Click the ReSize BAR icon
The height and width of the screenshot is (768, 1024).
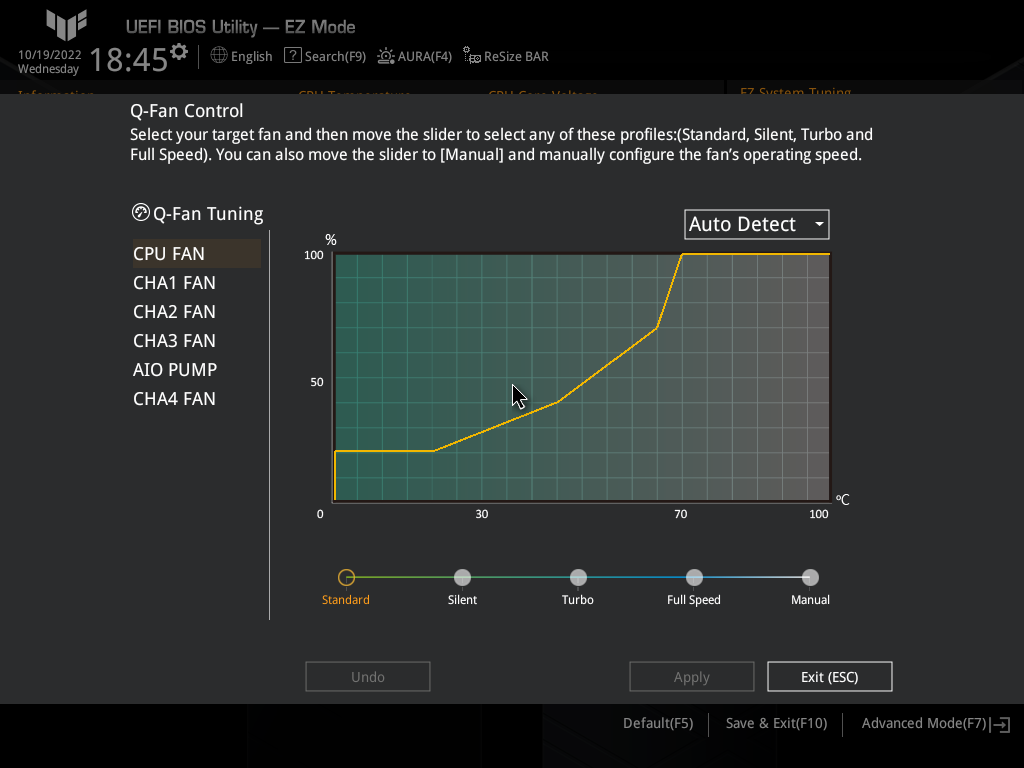pos(469,56)
